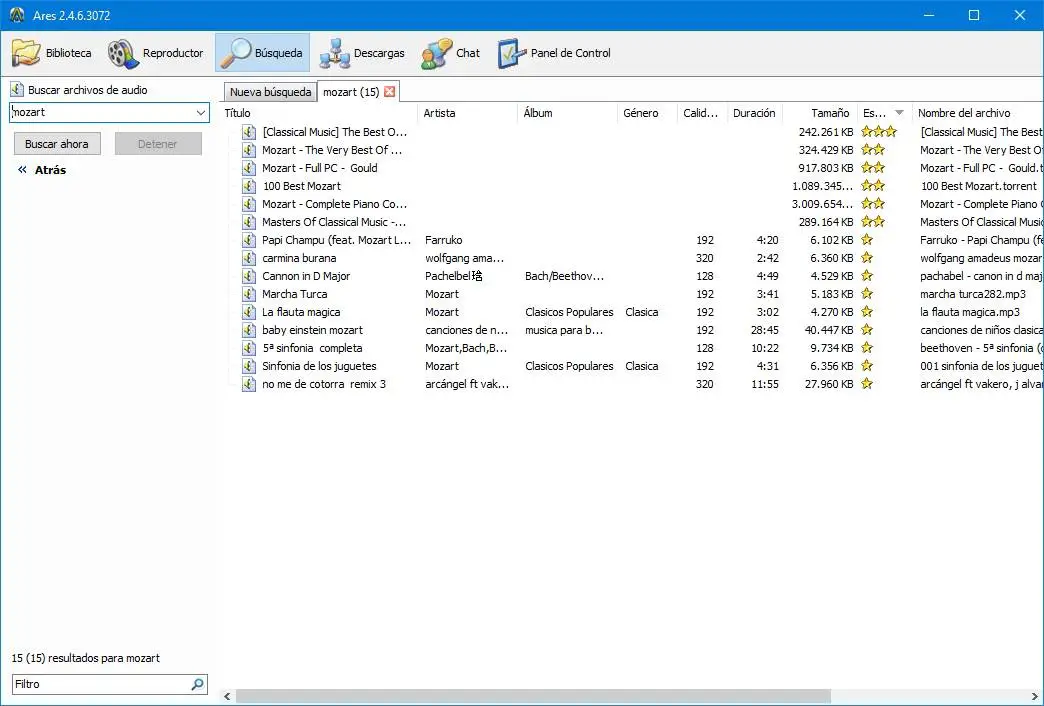Image resolution: width=1044 pixels, height=706 pixels.
Task: Switch to the 'Nueva búsqueda' tab
Action: pos(270,92)
